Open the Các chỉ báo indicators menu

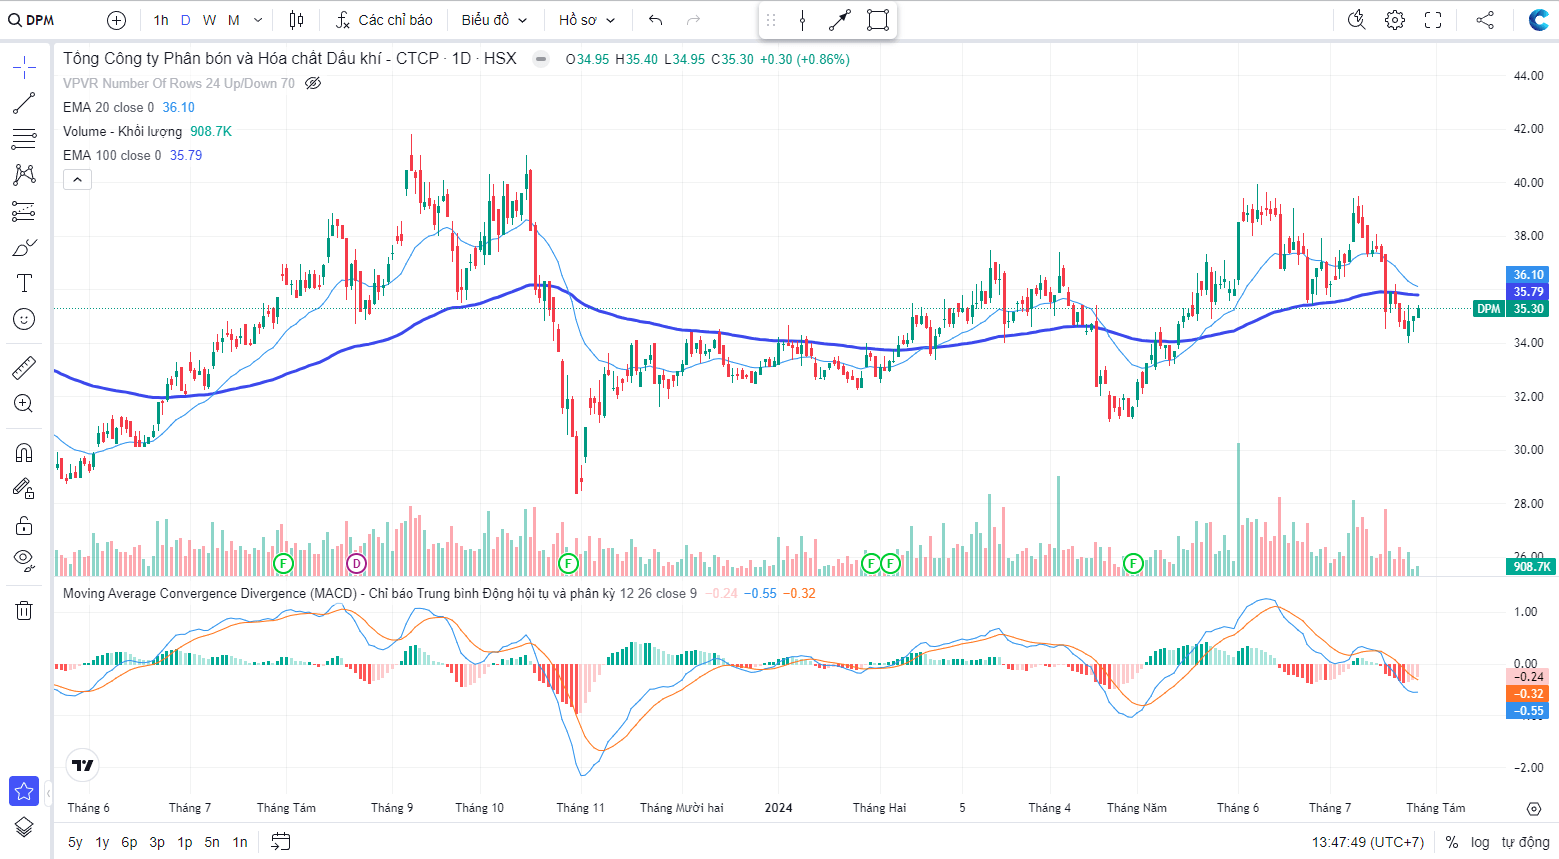pos(384,20)
